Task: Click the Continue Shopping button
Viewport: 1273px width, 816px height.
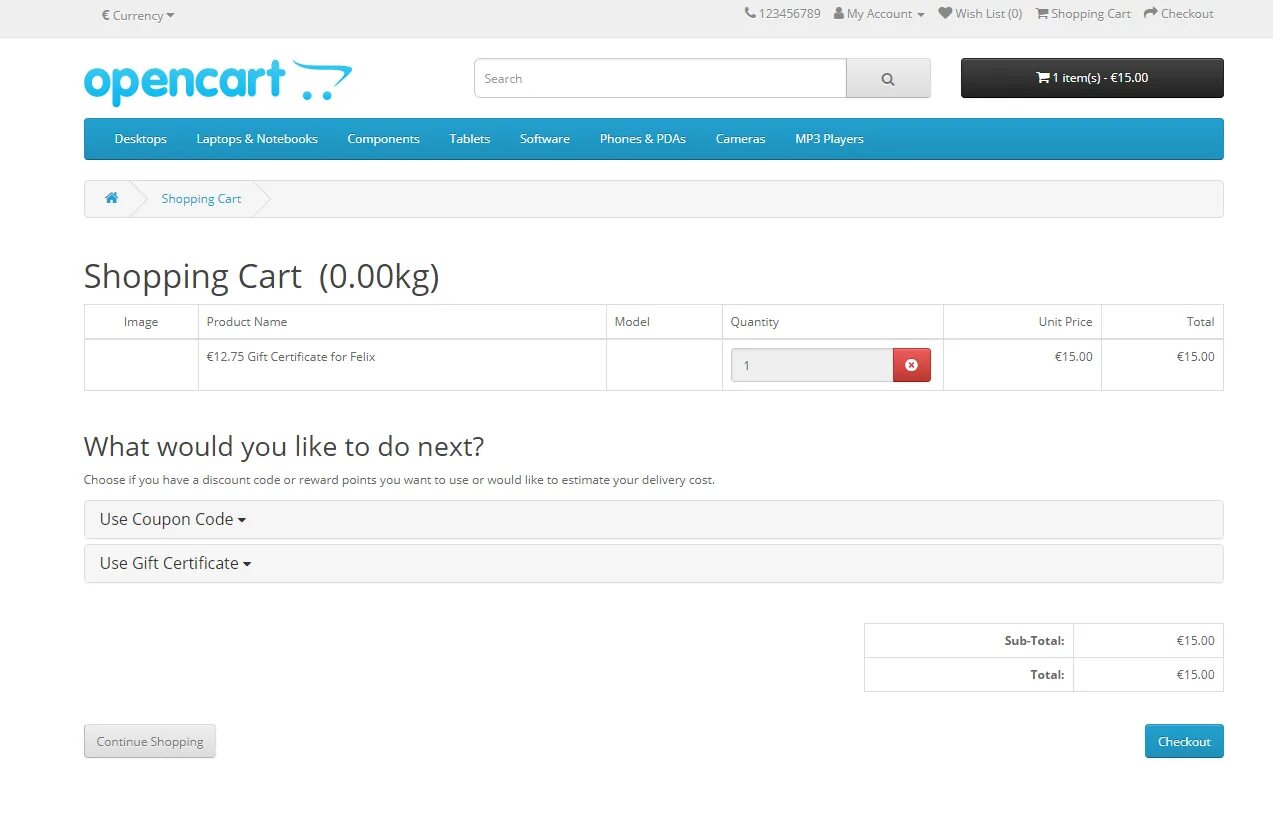Action: (x=150, y=741)
